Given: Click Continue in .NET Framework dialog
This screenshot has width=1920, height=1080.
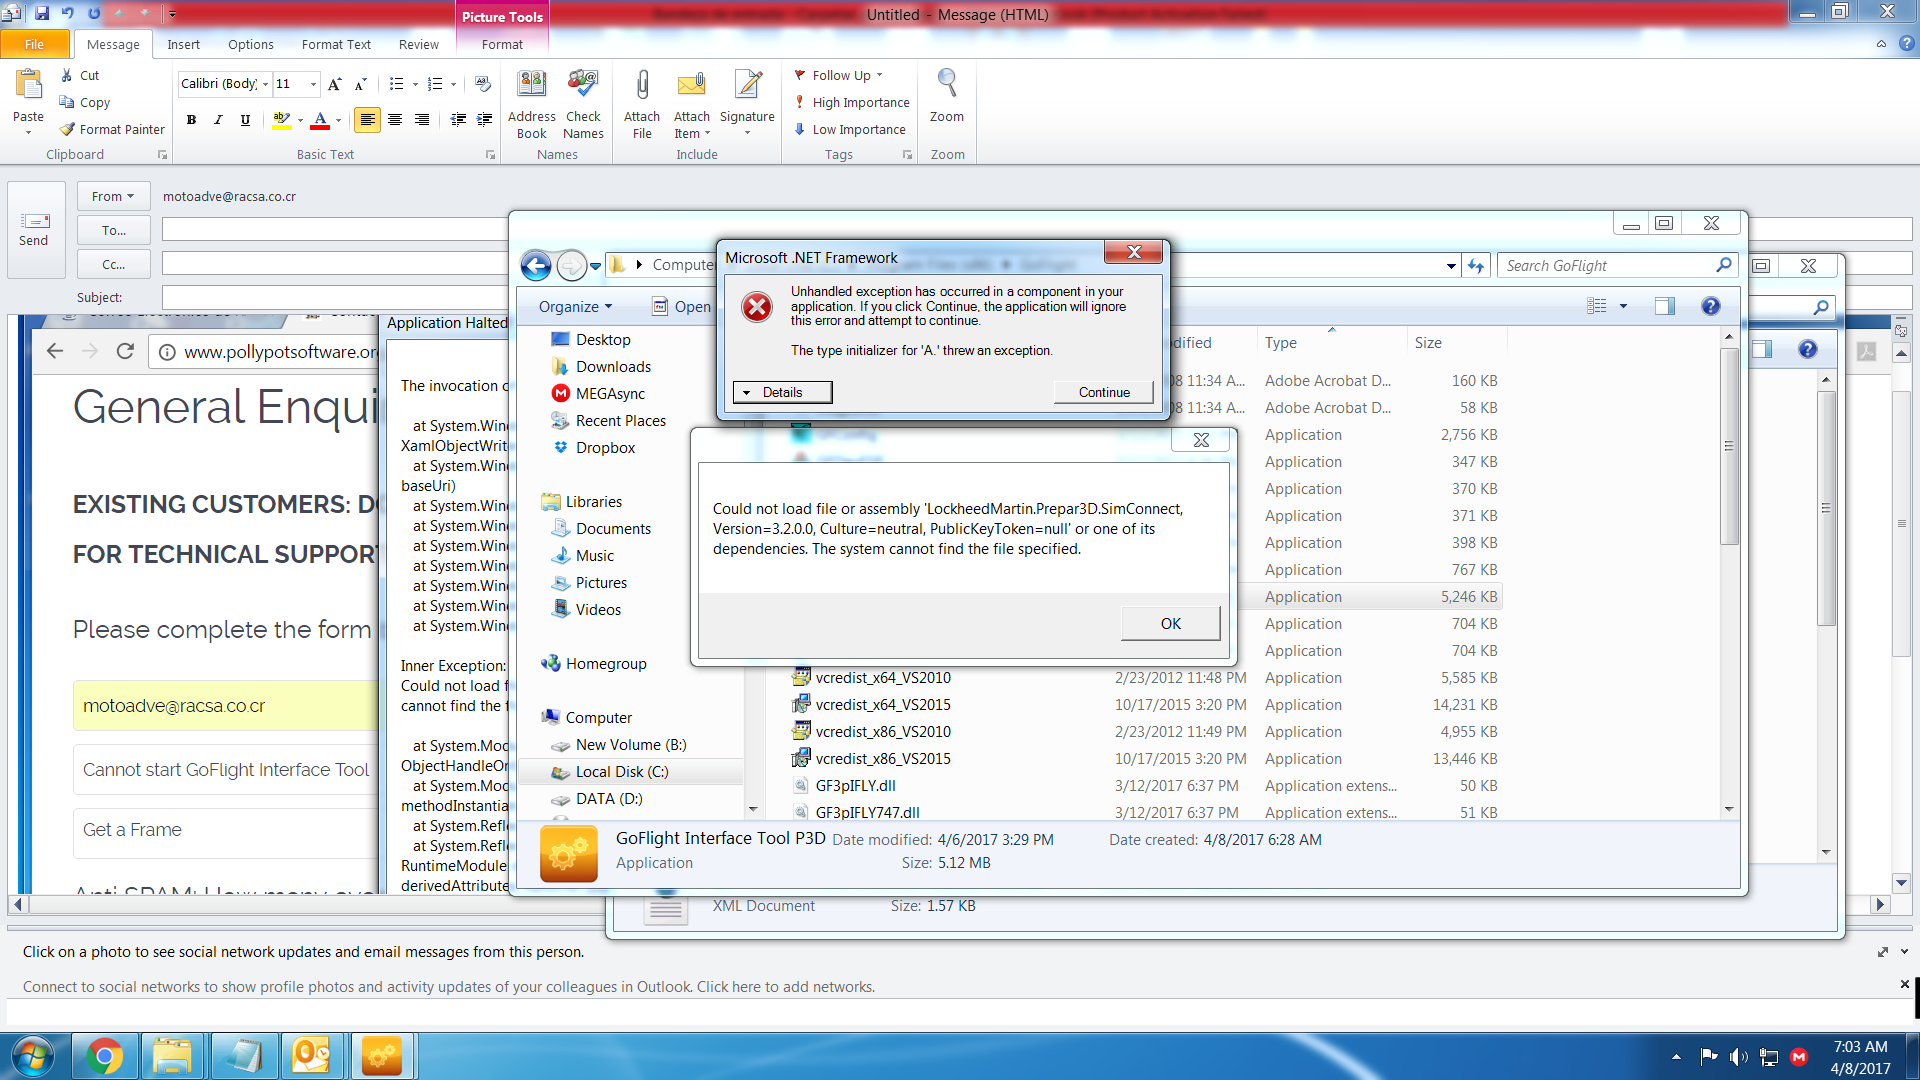Looking at the screenshot, I should point(1103,392).
